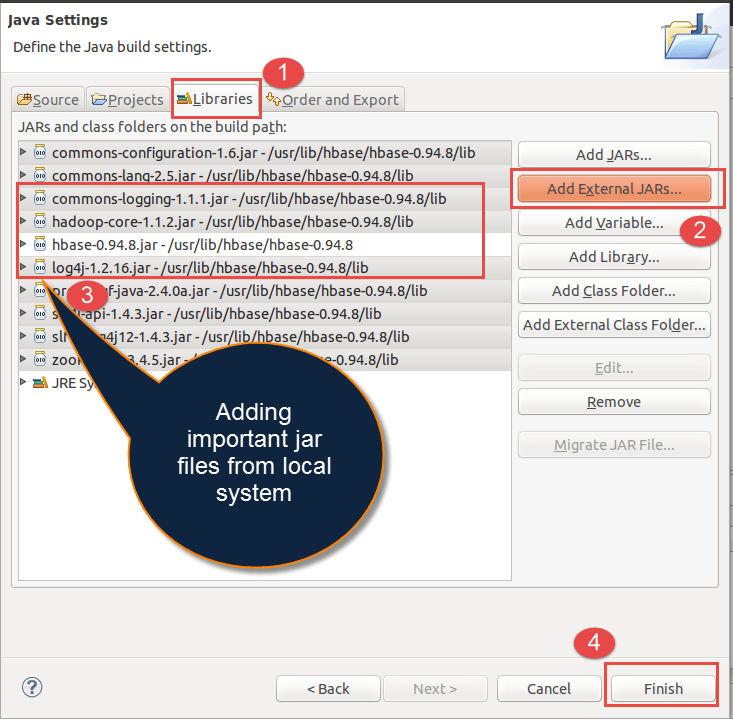The width and height of the screenshot is (733, 723).
Task: Open the Order and Export tab
Action: pyautogui.click(x=332, y=99)
